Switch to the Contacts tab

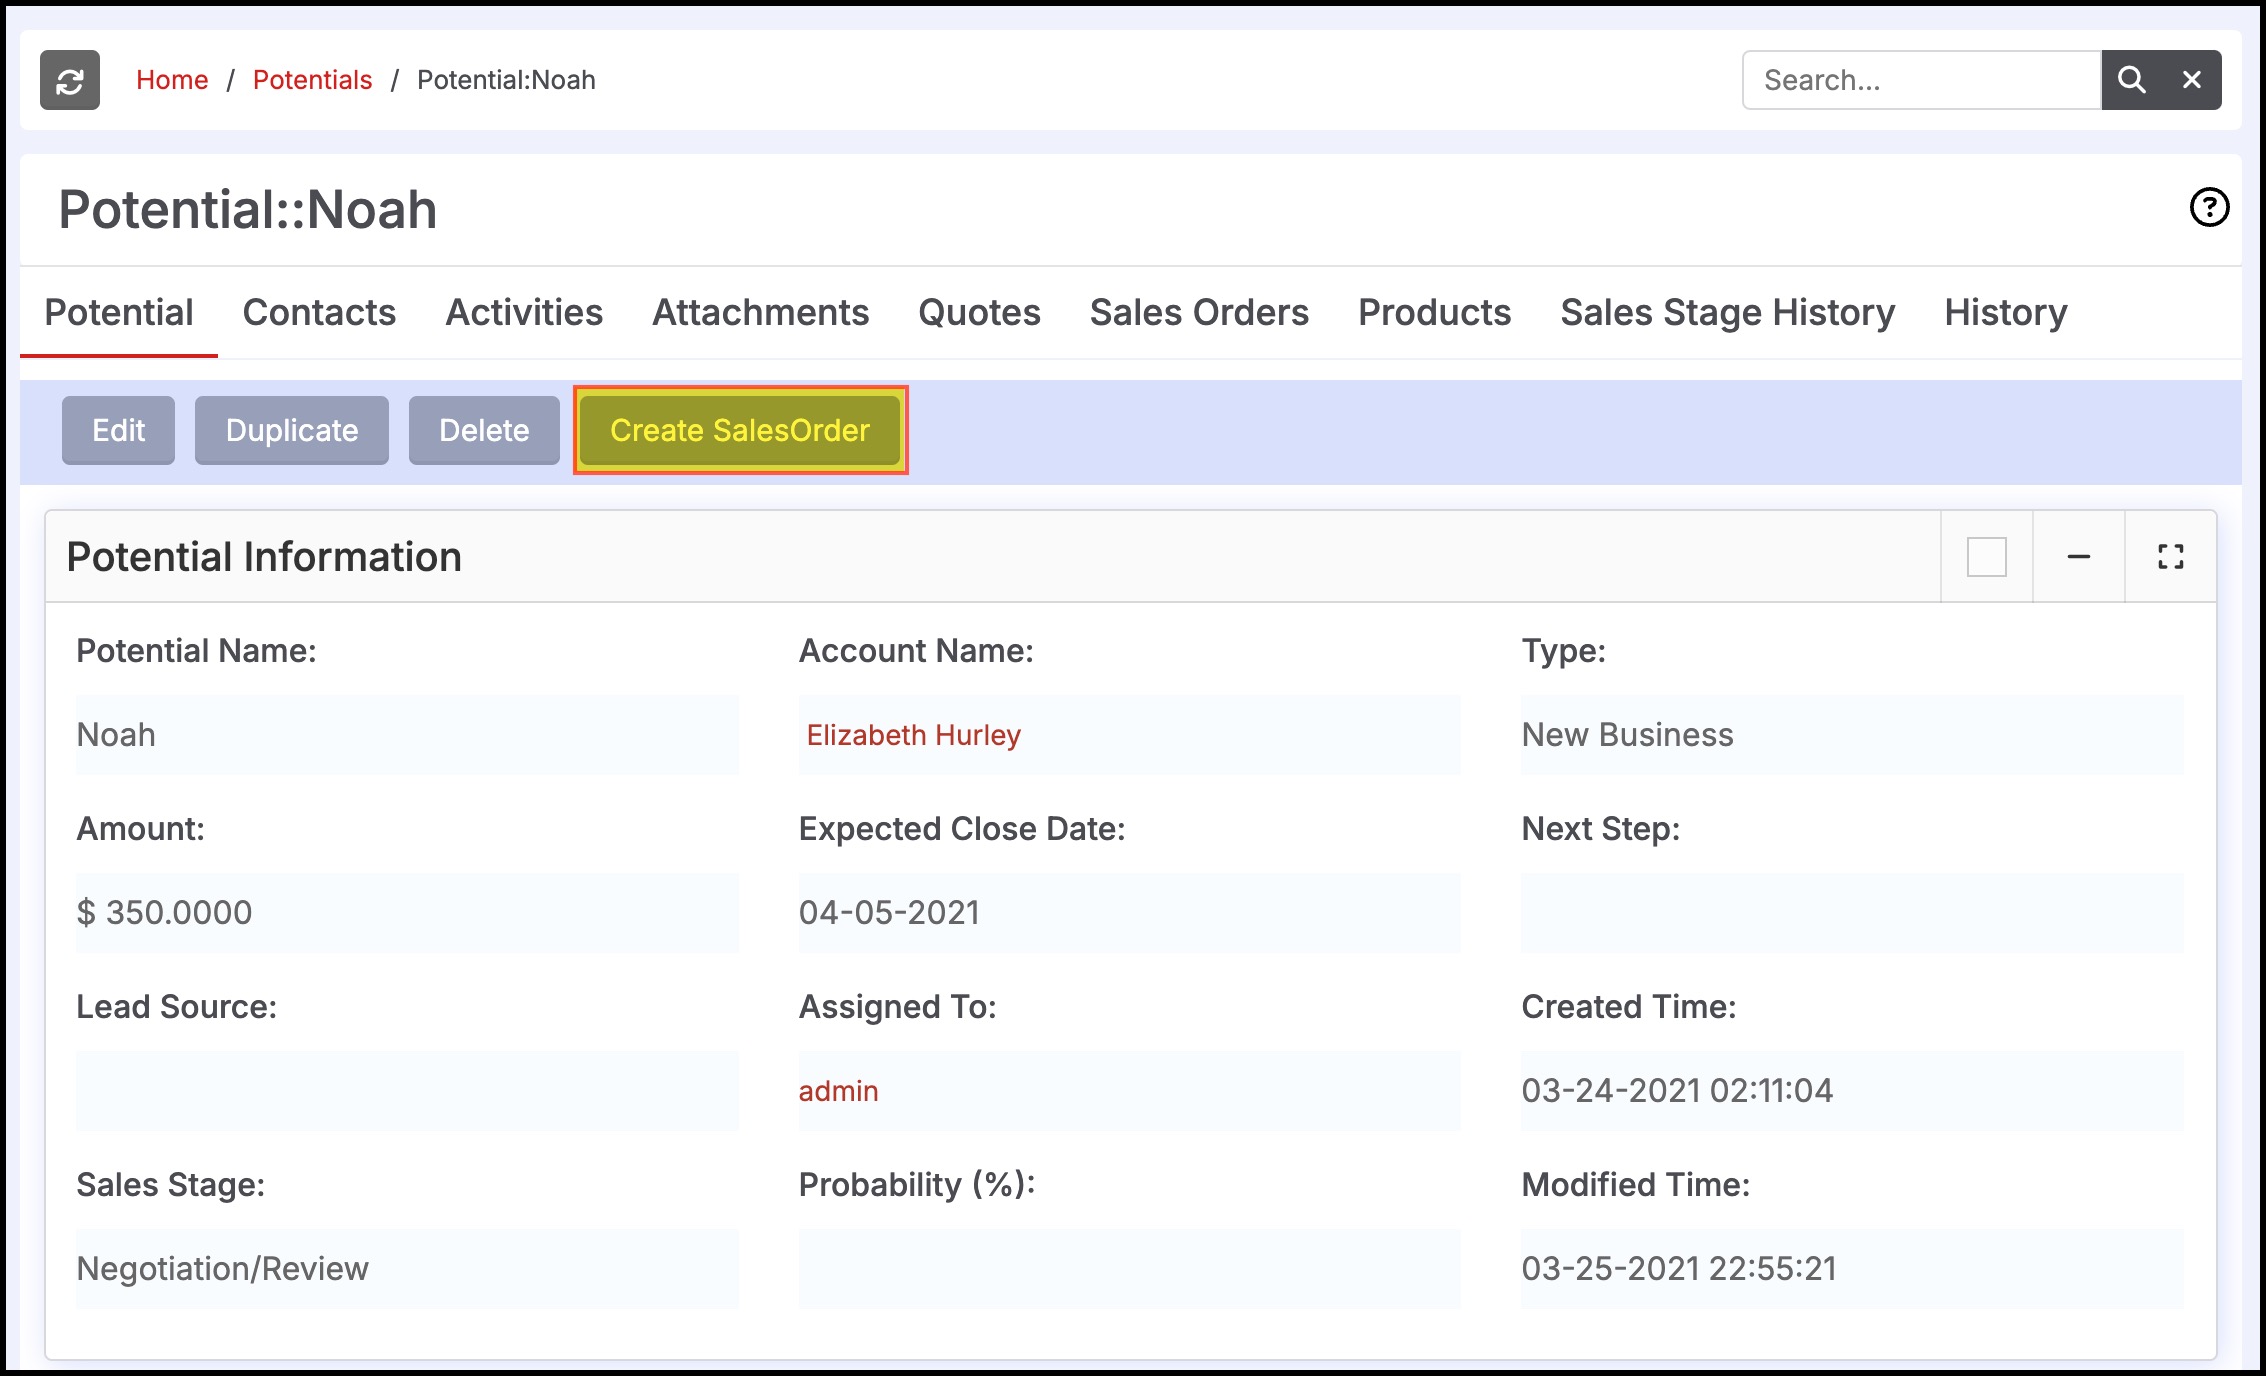319,313
